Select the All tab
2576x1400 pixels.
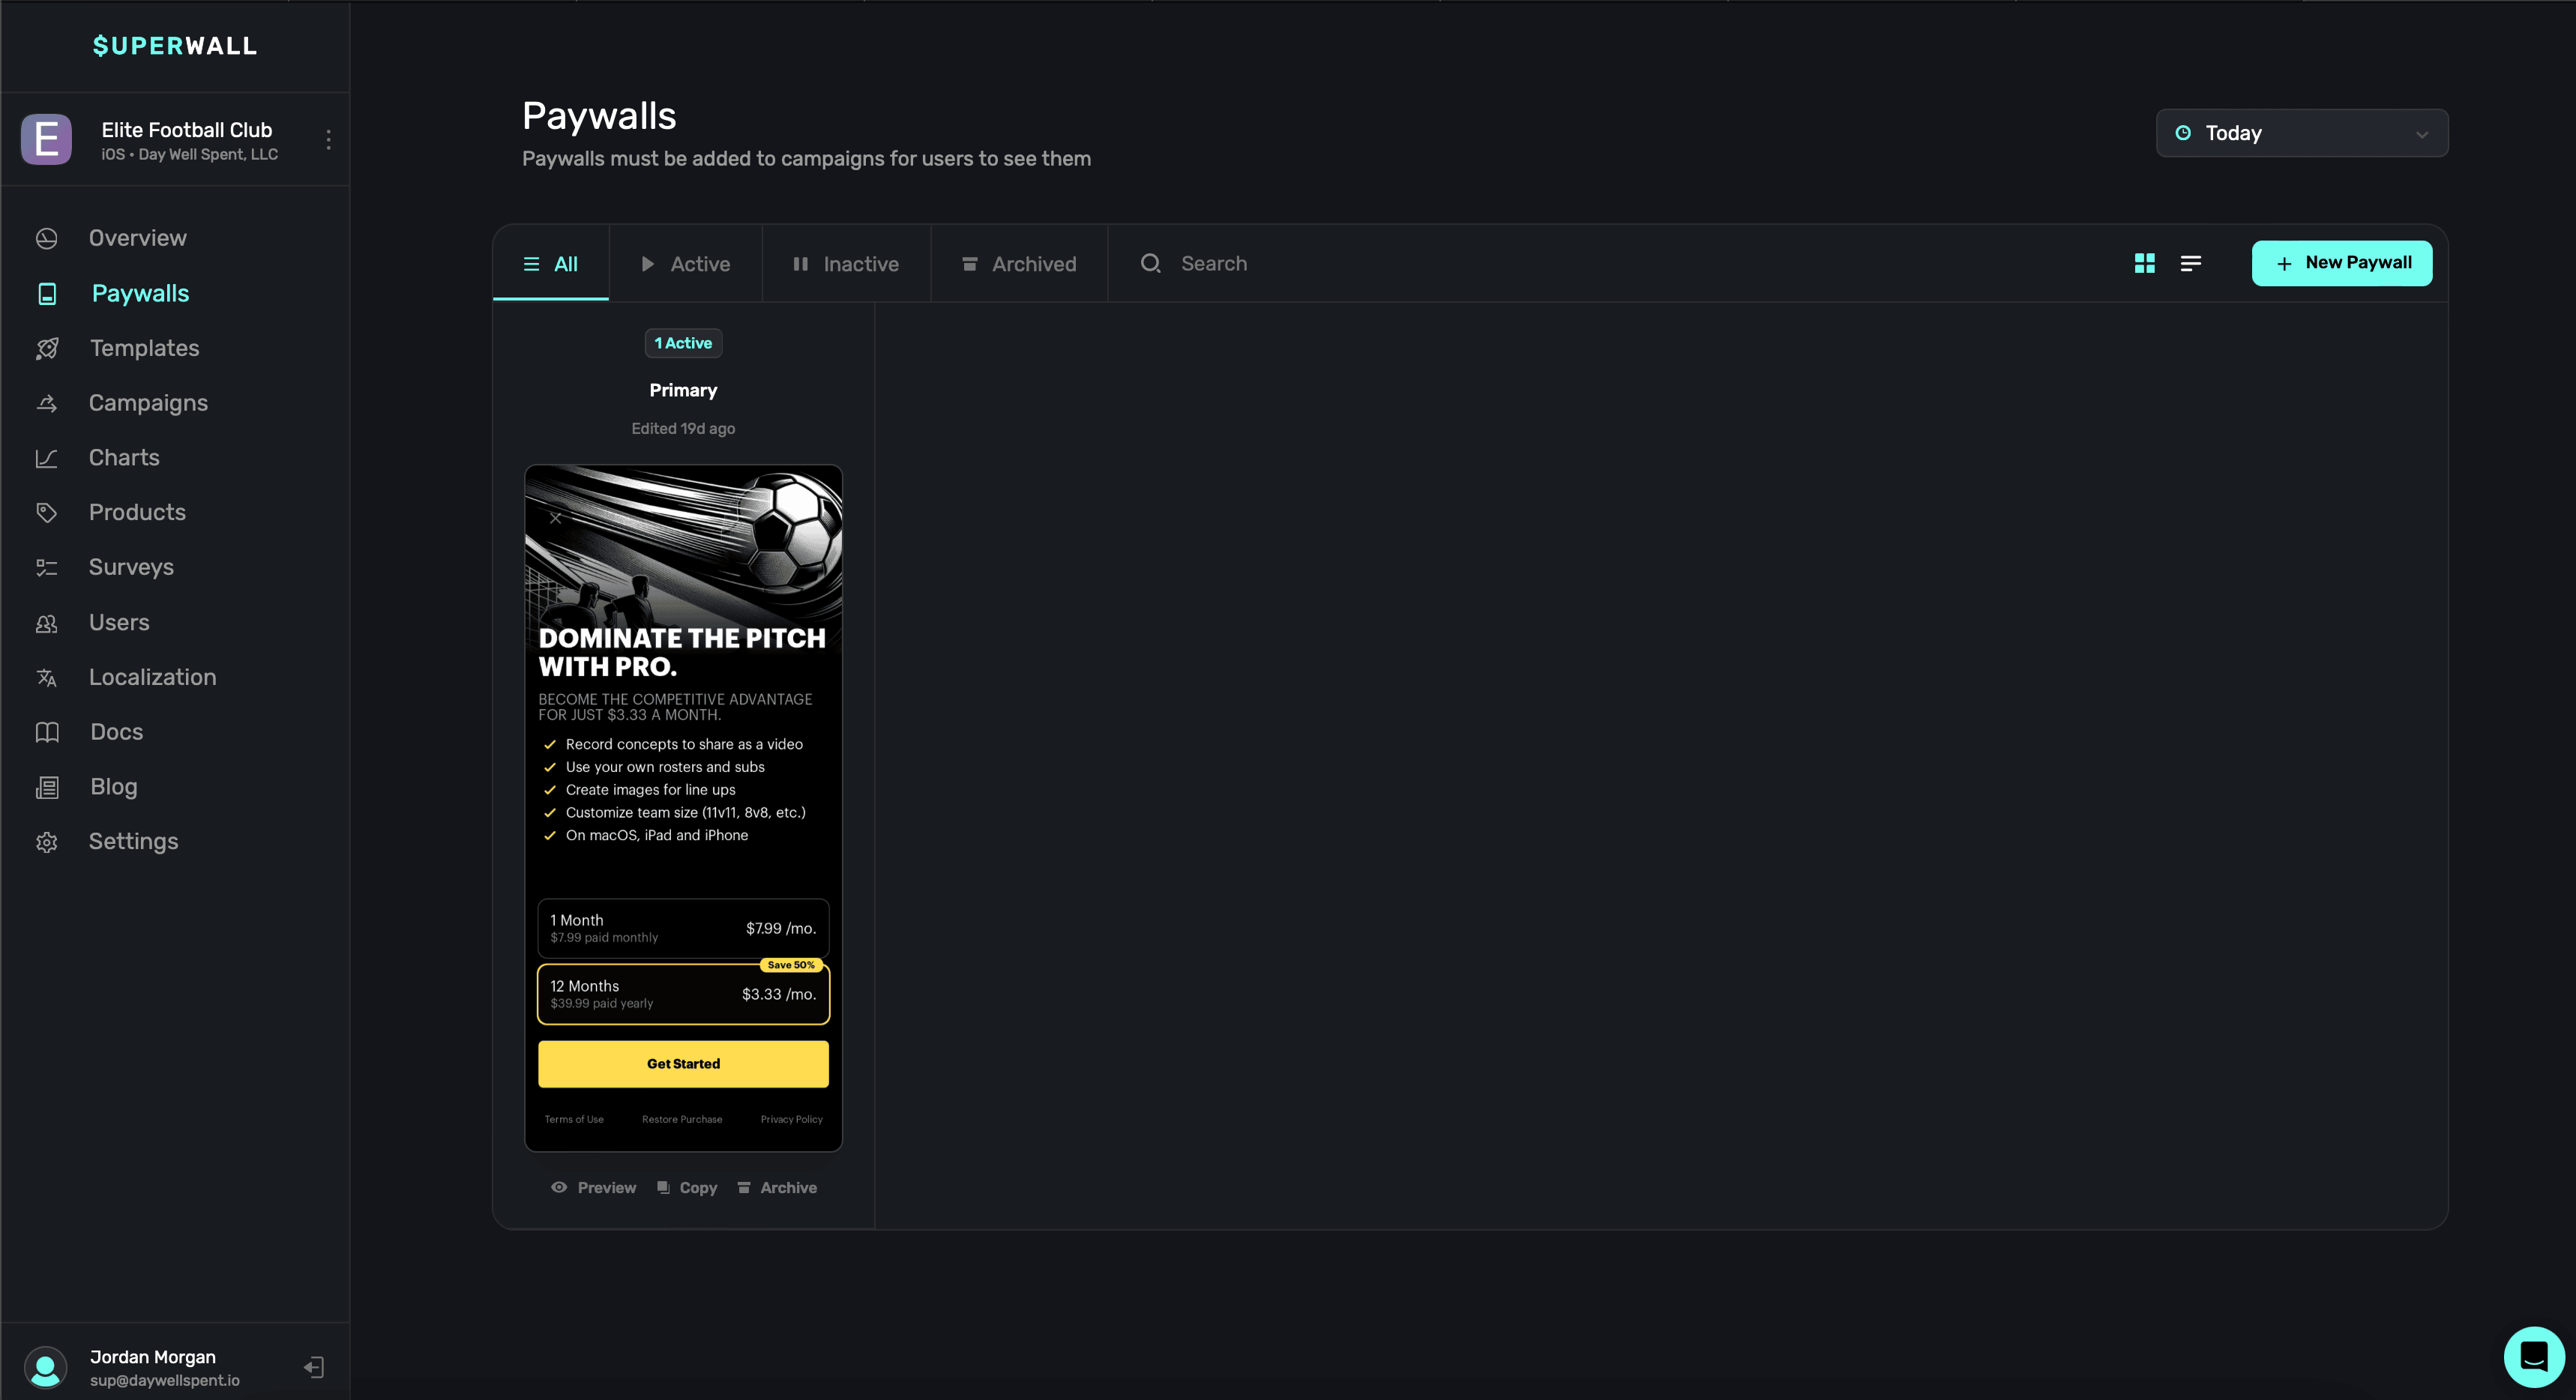[551, 263]
